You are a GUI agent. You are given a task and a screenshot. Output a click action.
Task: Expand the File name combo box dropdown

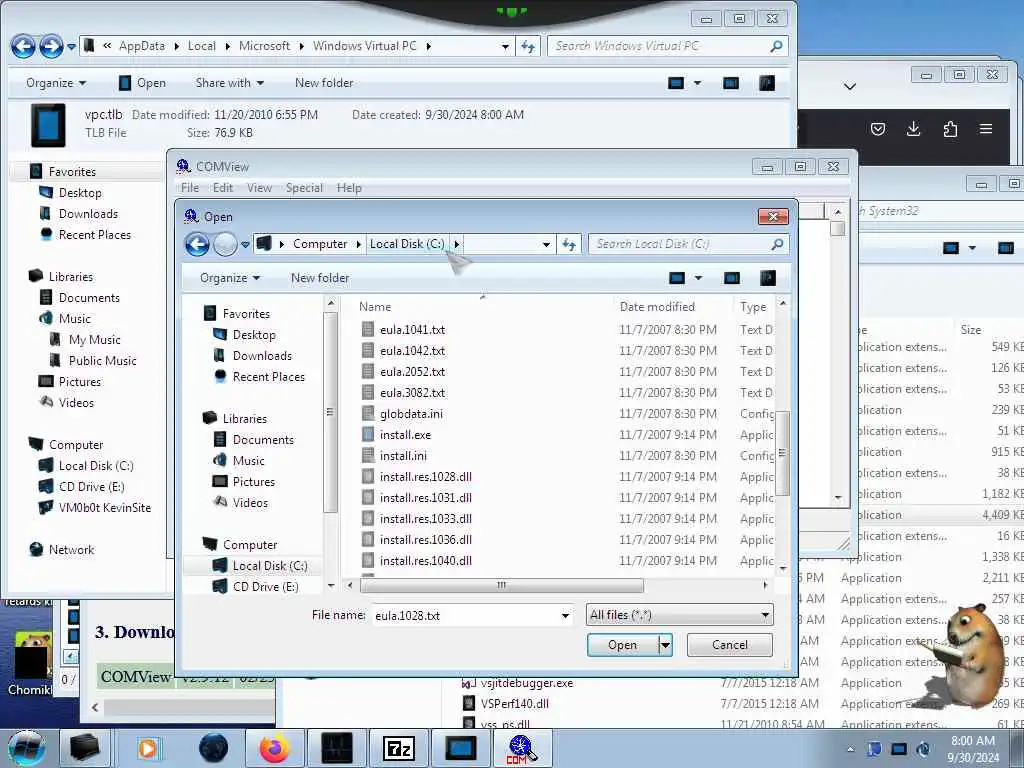pyautogui.click(x=565, y=616)
